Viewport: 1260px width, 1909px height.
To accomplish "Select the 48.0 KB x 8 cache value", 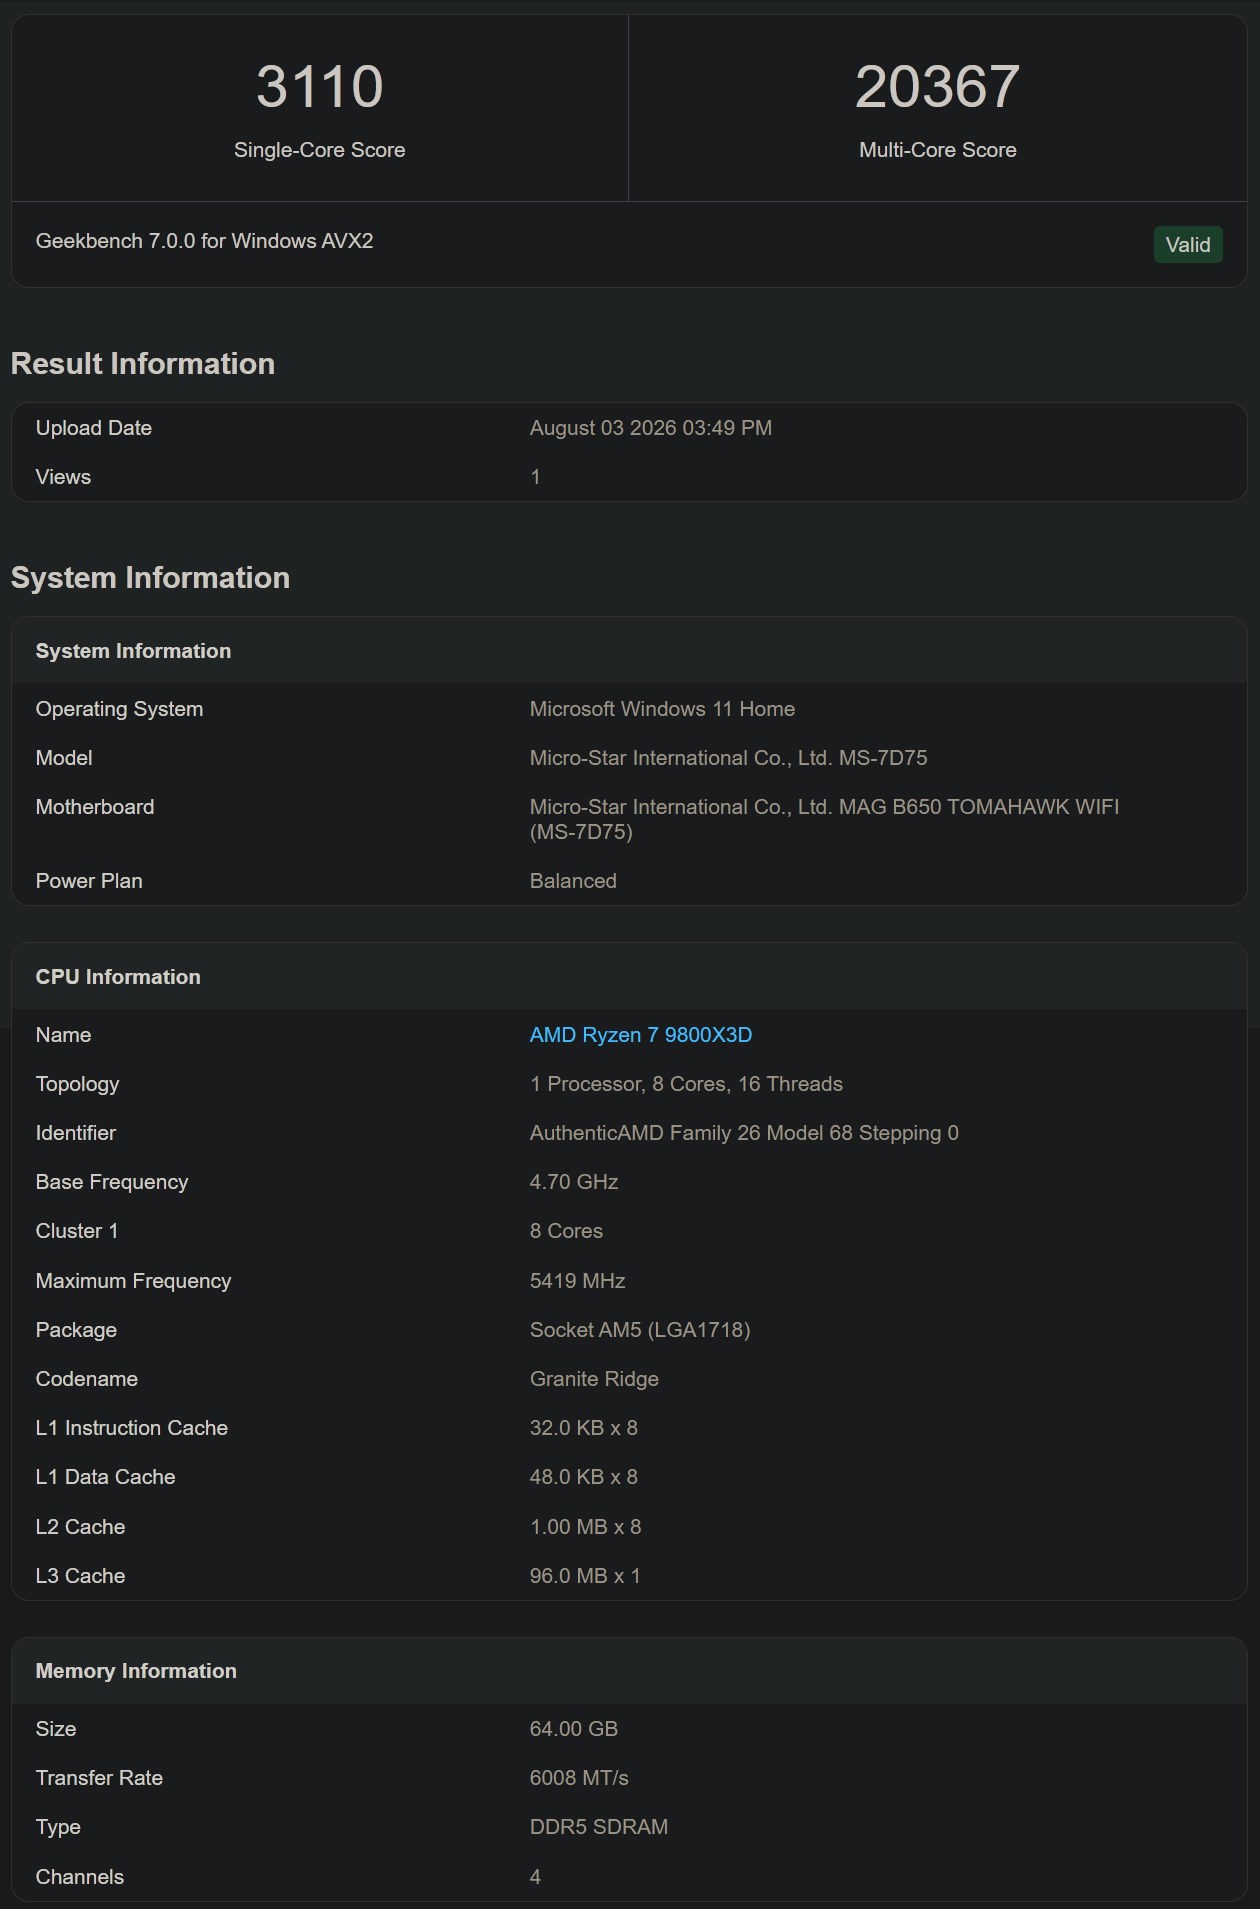I will coord(583,1477).
